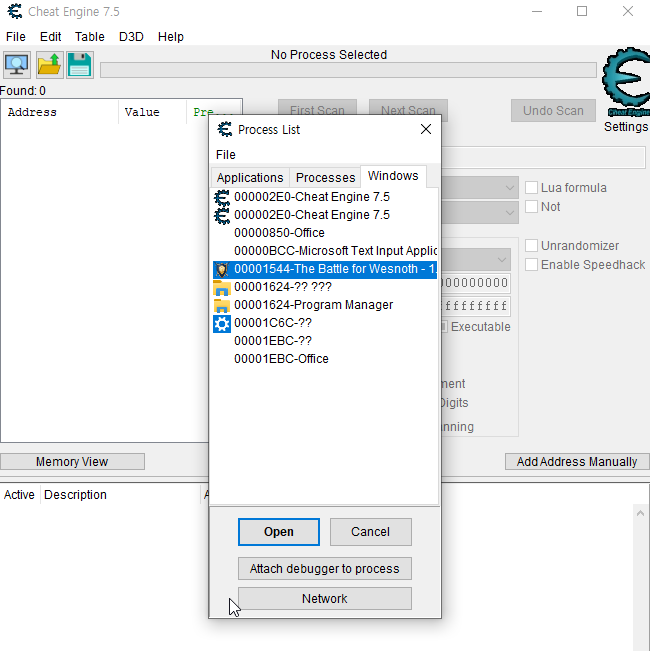Click the Process List title bar icon
The height and width of the screenshot is (651, 650).
(x=225, y=130)
